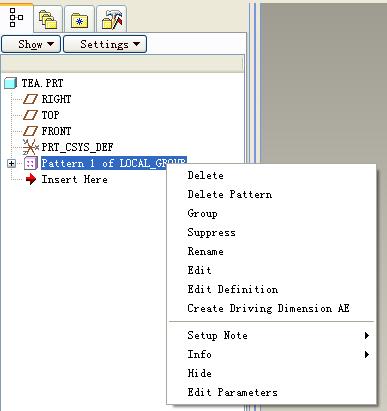Viewport: 387px width, 411px height.
Task: Expand the Pattern 1 of LOCAL_GROUP node
Action: click(x=11, y=163)
